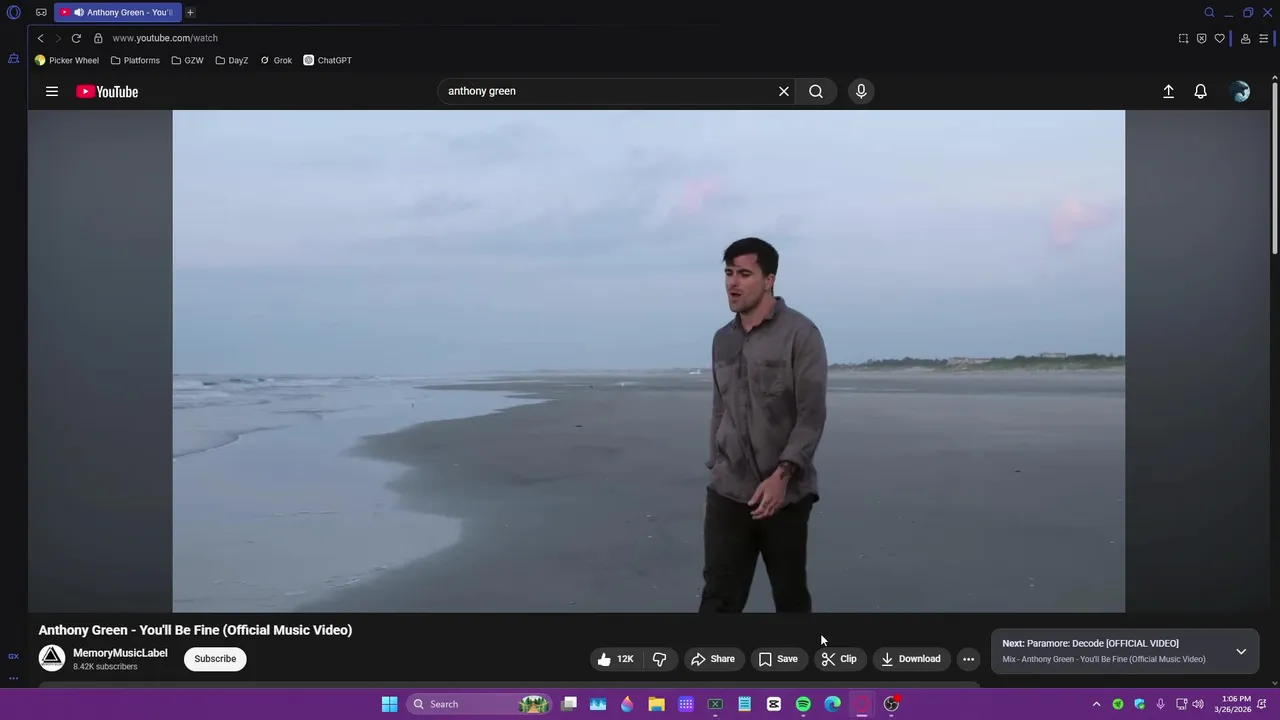Like the video with 12K thumbs up

point(616,659)
